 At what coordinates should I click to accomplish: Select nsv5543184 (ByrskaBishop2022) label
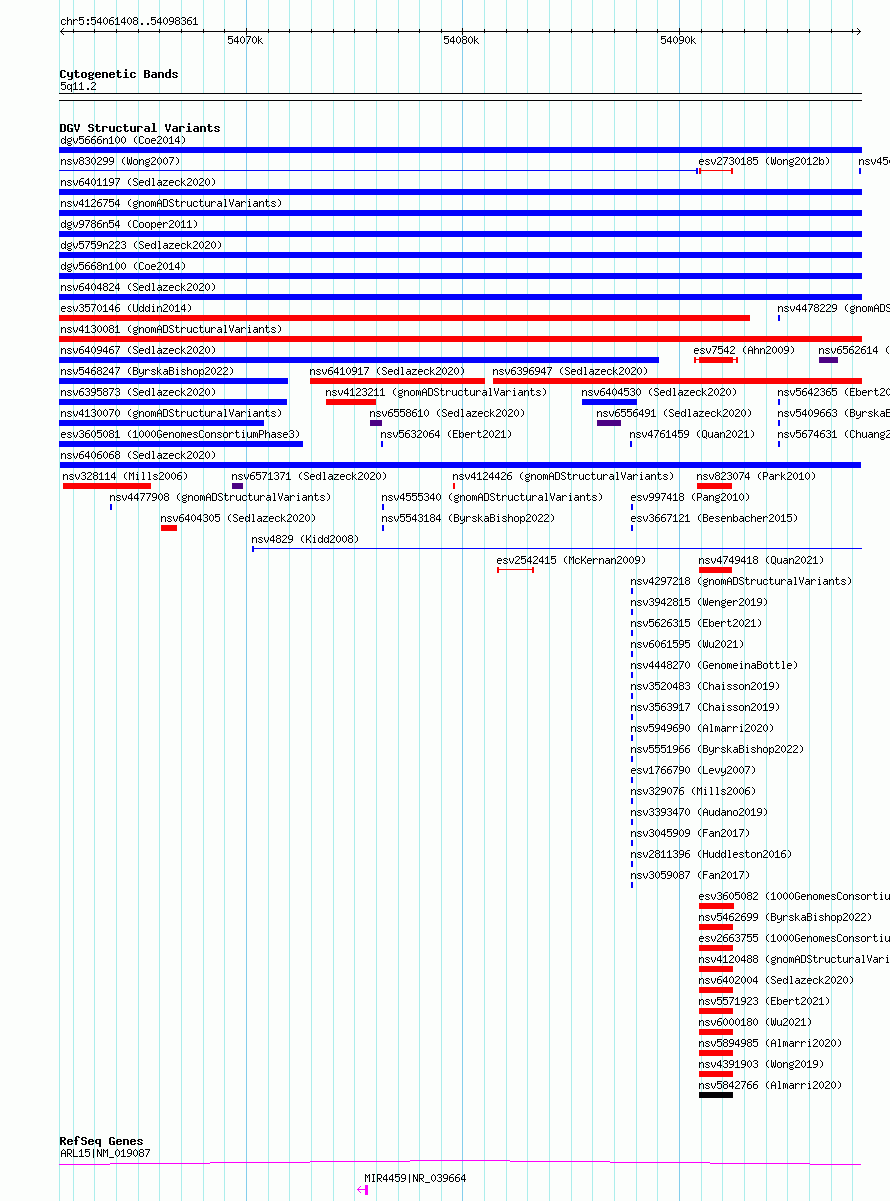tap(468, 518)
